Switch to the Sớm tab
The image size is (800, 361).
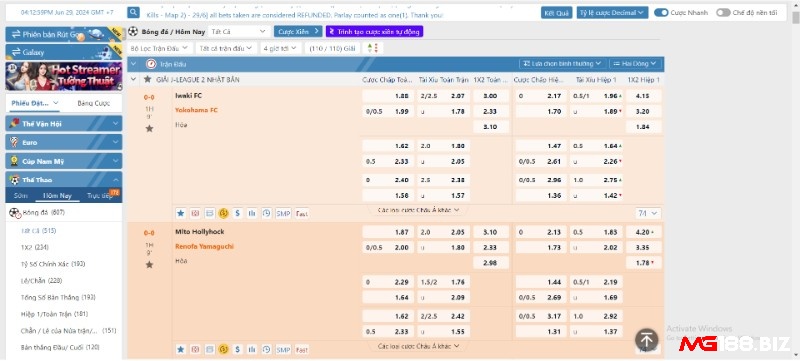tap(21, 196)
